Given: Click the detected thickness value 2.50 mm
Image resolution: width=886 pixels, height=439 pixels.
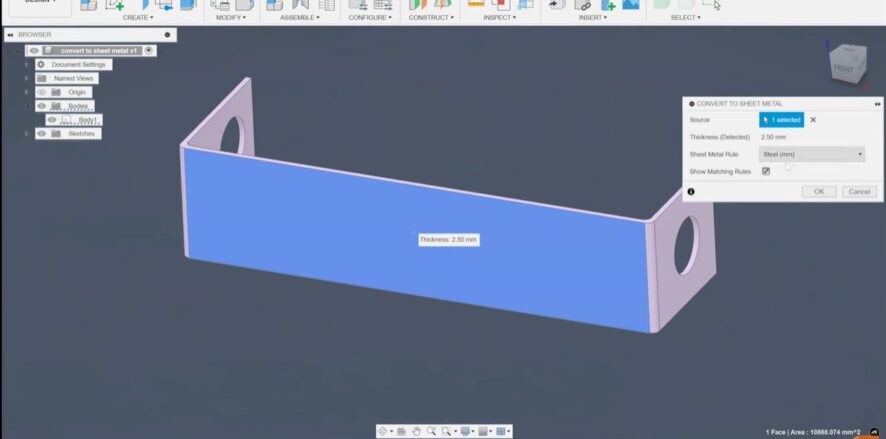Looking at the screenshot, I should pos(774,137).
